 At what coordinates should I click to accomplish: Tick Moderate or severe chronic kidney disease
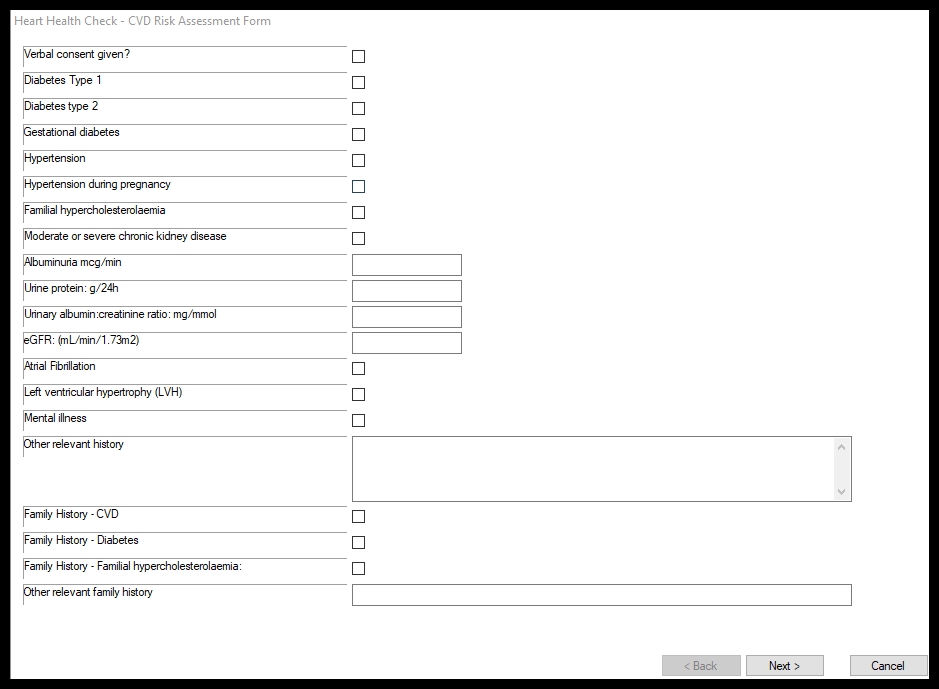click(358, 239)
